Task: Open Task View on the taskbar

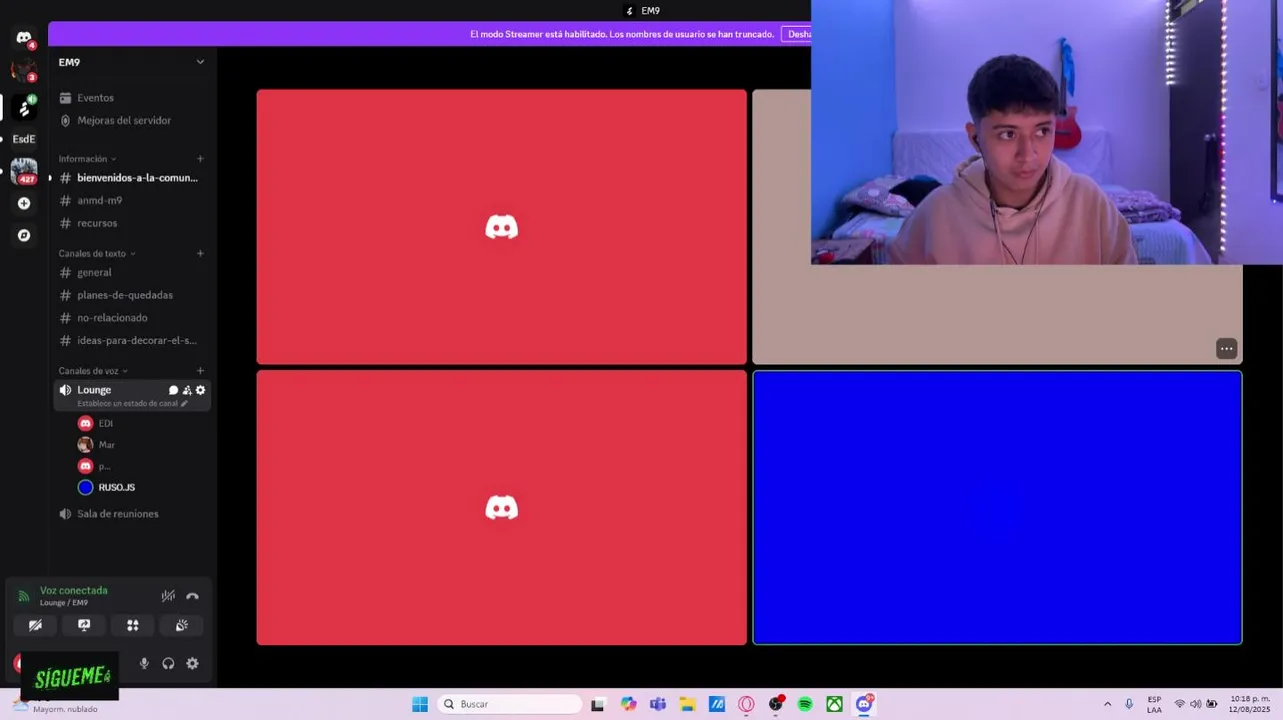Action: 598,704
